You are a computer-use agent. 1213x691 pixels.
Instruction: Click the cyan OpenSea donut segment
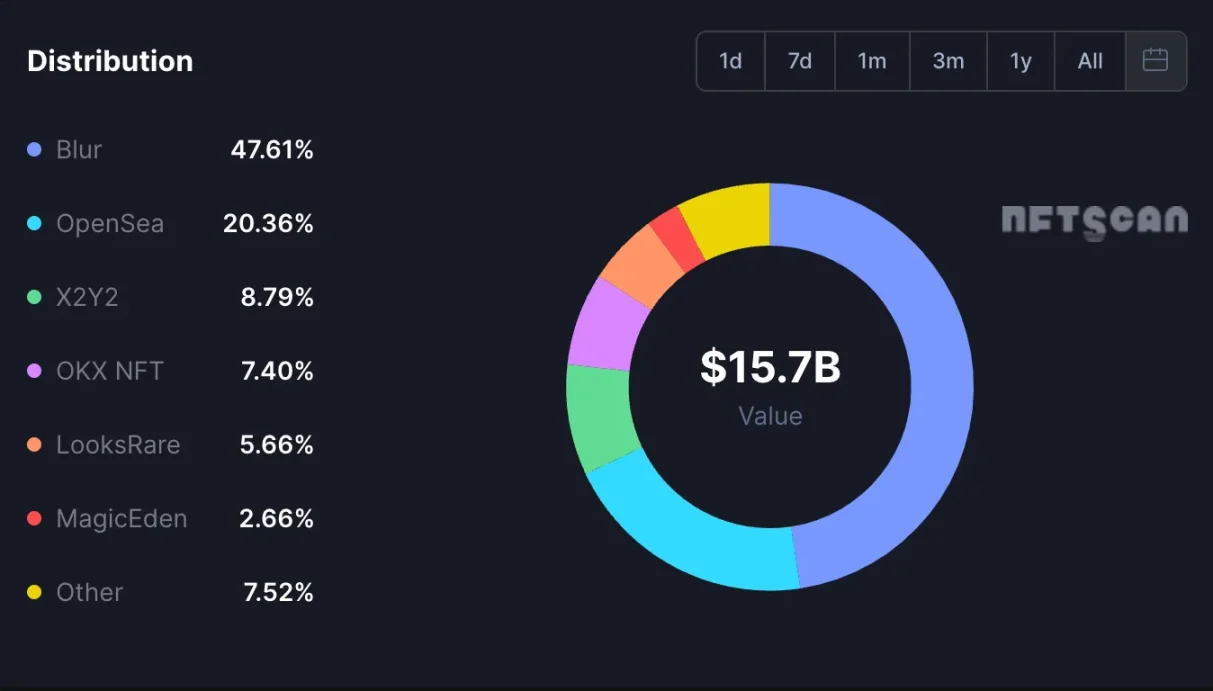click(700, 538)
